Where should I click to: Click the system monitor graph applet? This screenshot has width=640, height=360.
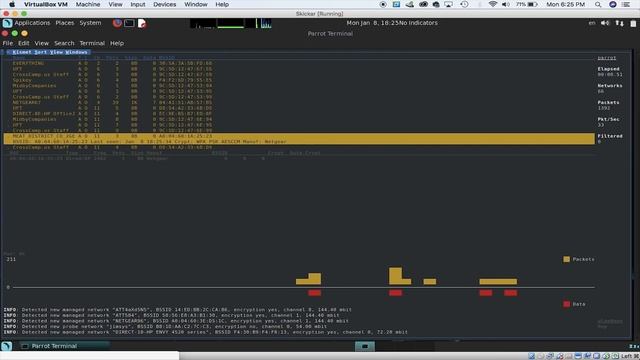(x=231, y=23)
